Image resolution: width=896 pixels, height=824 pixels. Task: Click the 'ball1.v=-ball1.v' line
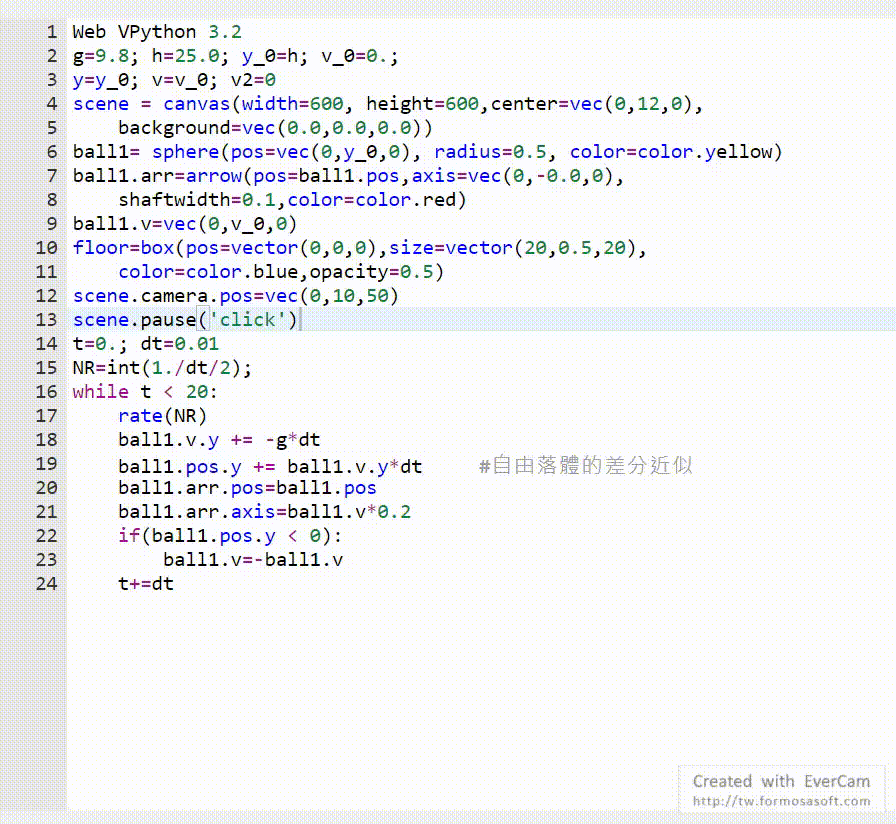click(x=253, y=560)
